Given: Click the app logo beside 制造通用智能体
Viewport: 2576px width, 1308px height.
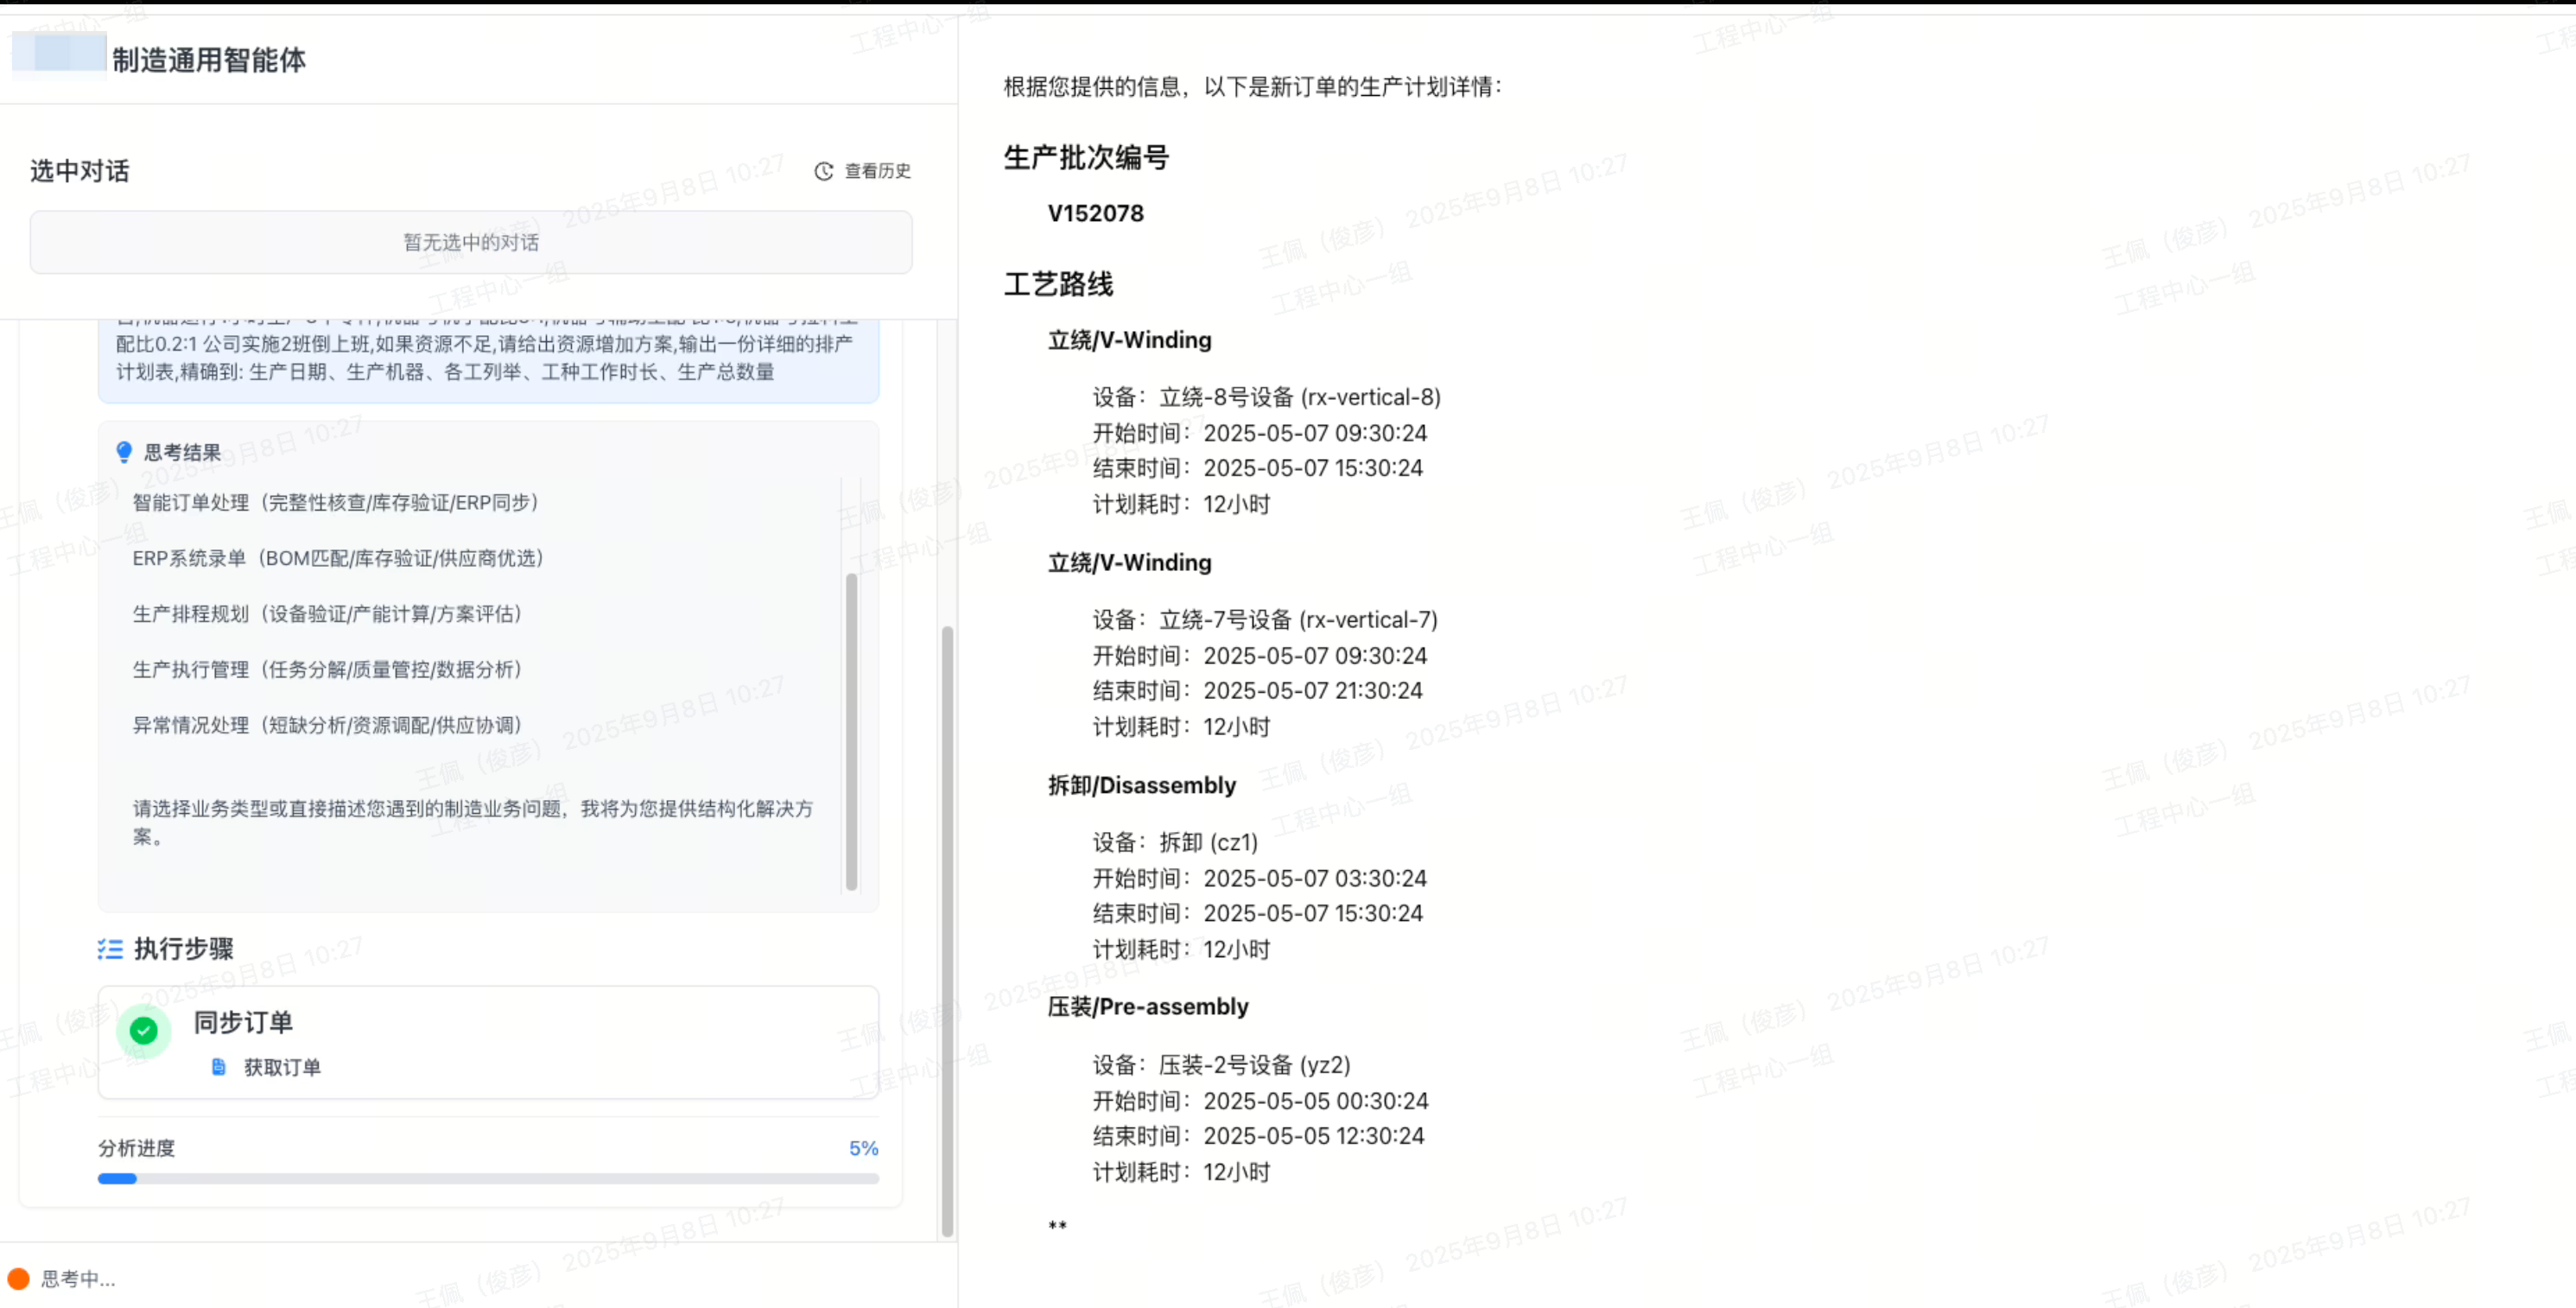Looking at the screenshot, I should [x=58, y=55].
